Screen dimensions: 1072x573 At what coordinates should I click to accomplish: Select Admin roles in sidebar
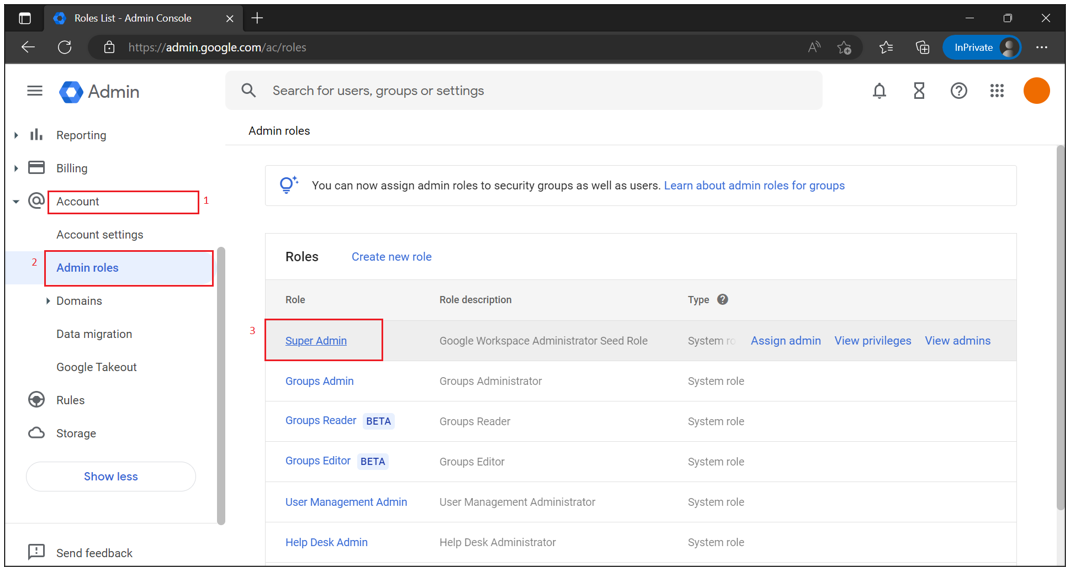pyautogui.click(x=88, y=267)
